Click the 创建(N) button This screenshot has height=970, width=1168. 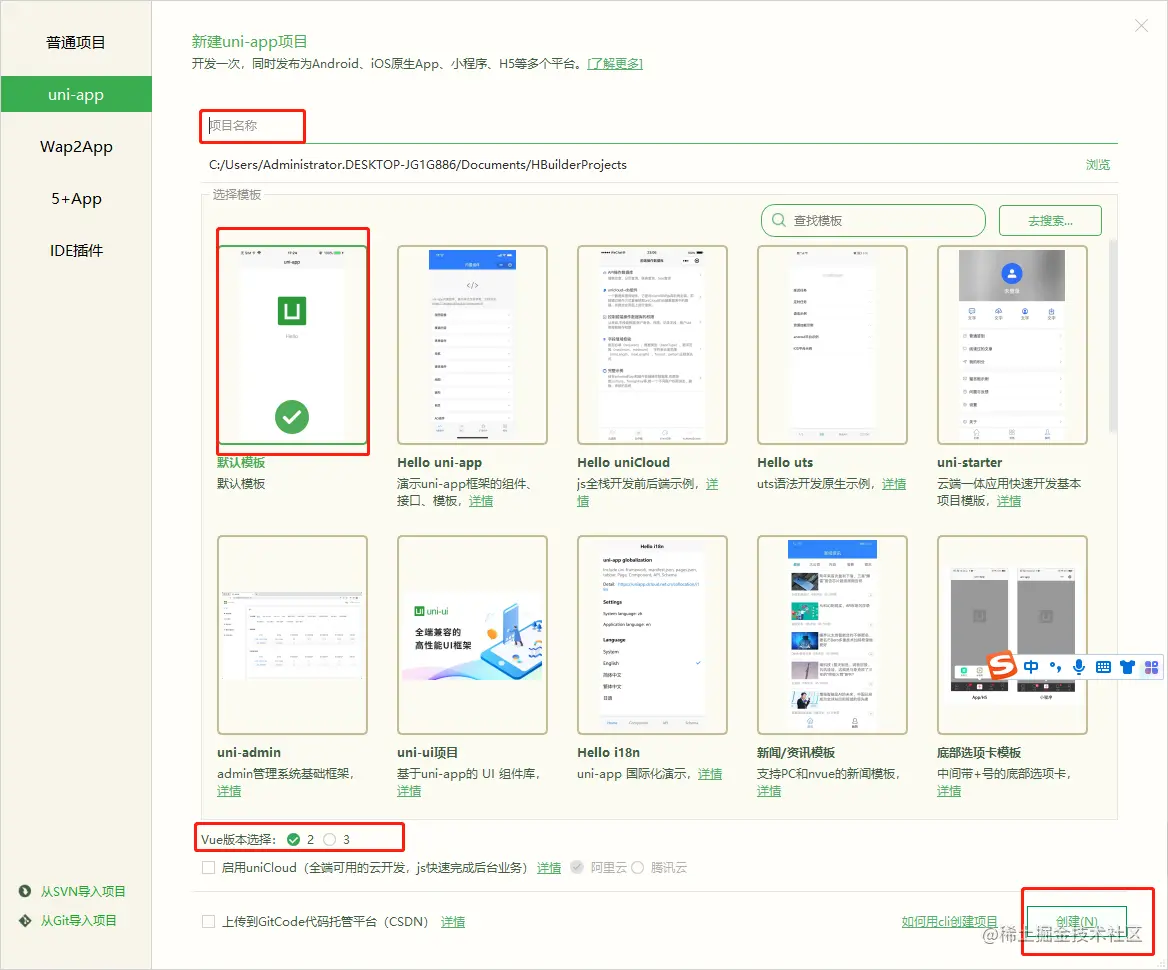point(1076,922)
